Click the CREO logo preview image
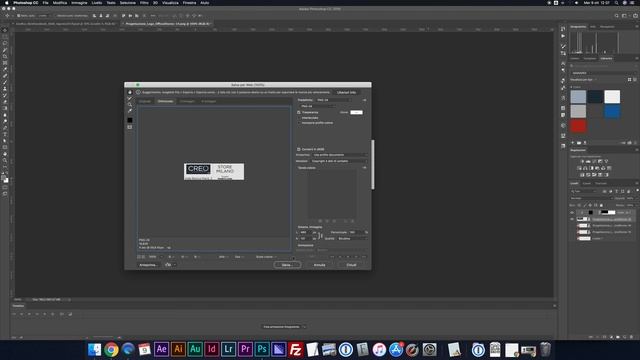Image resolution: width=640 pixels, height=360 pixels. pos(214,171)
